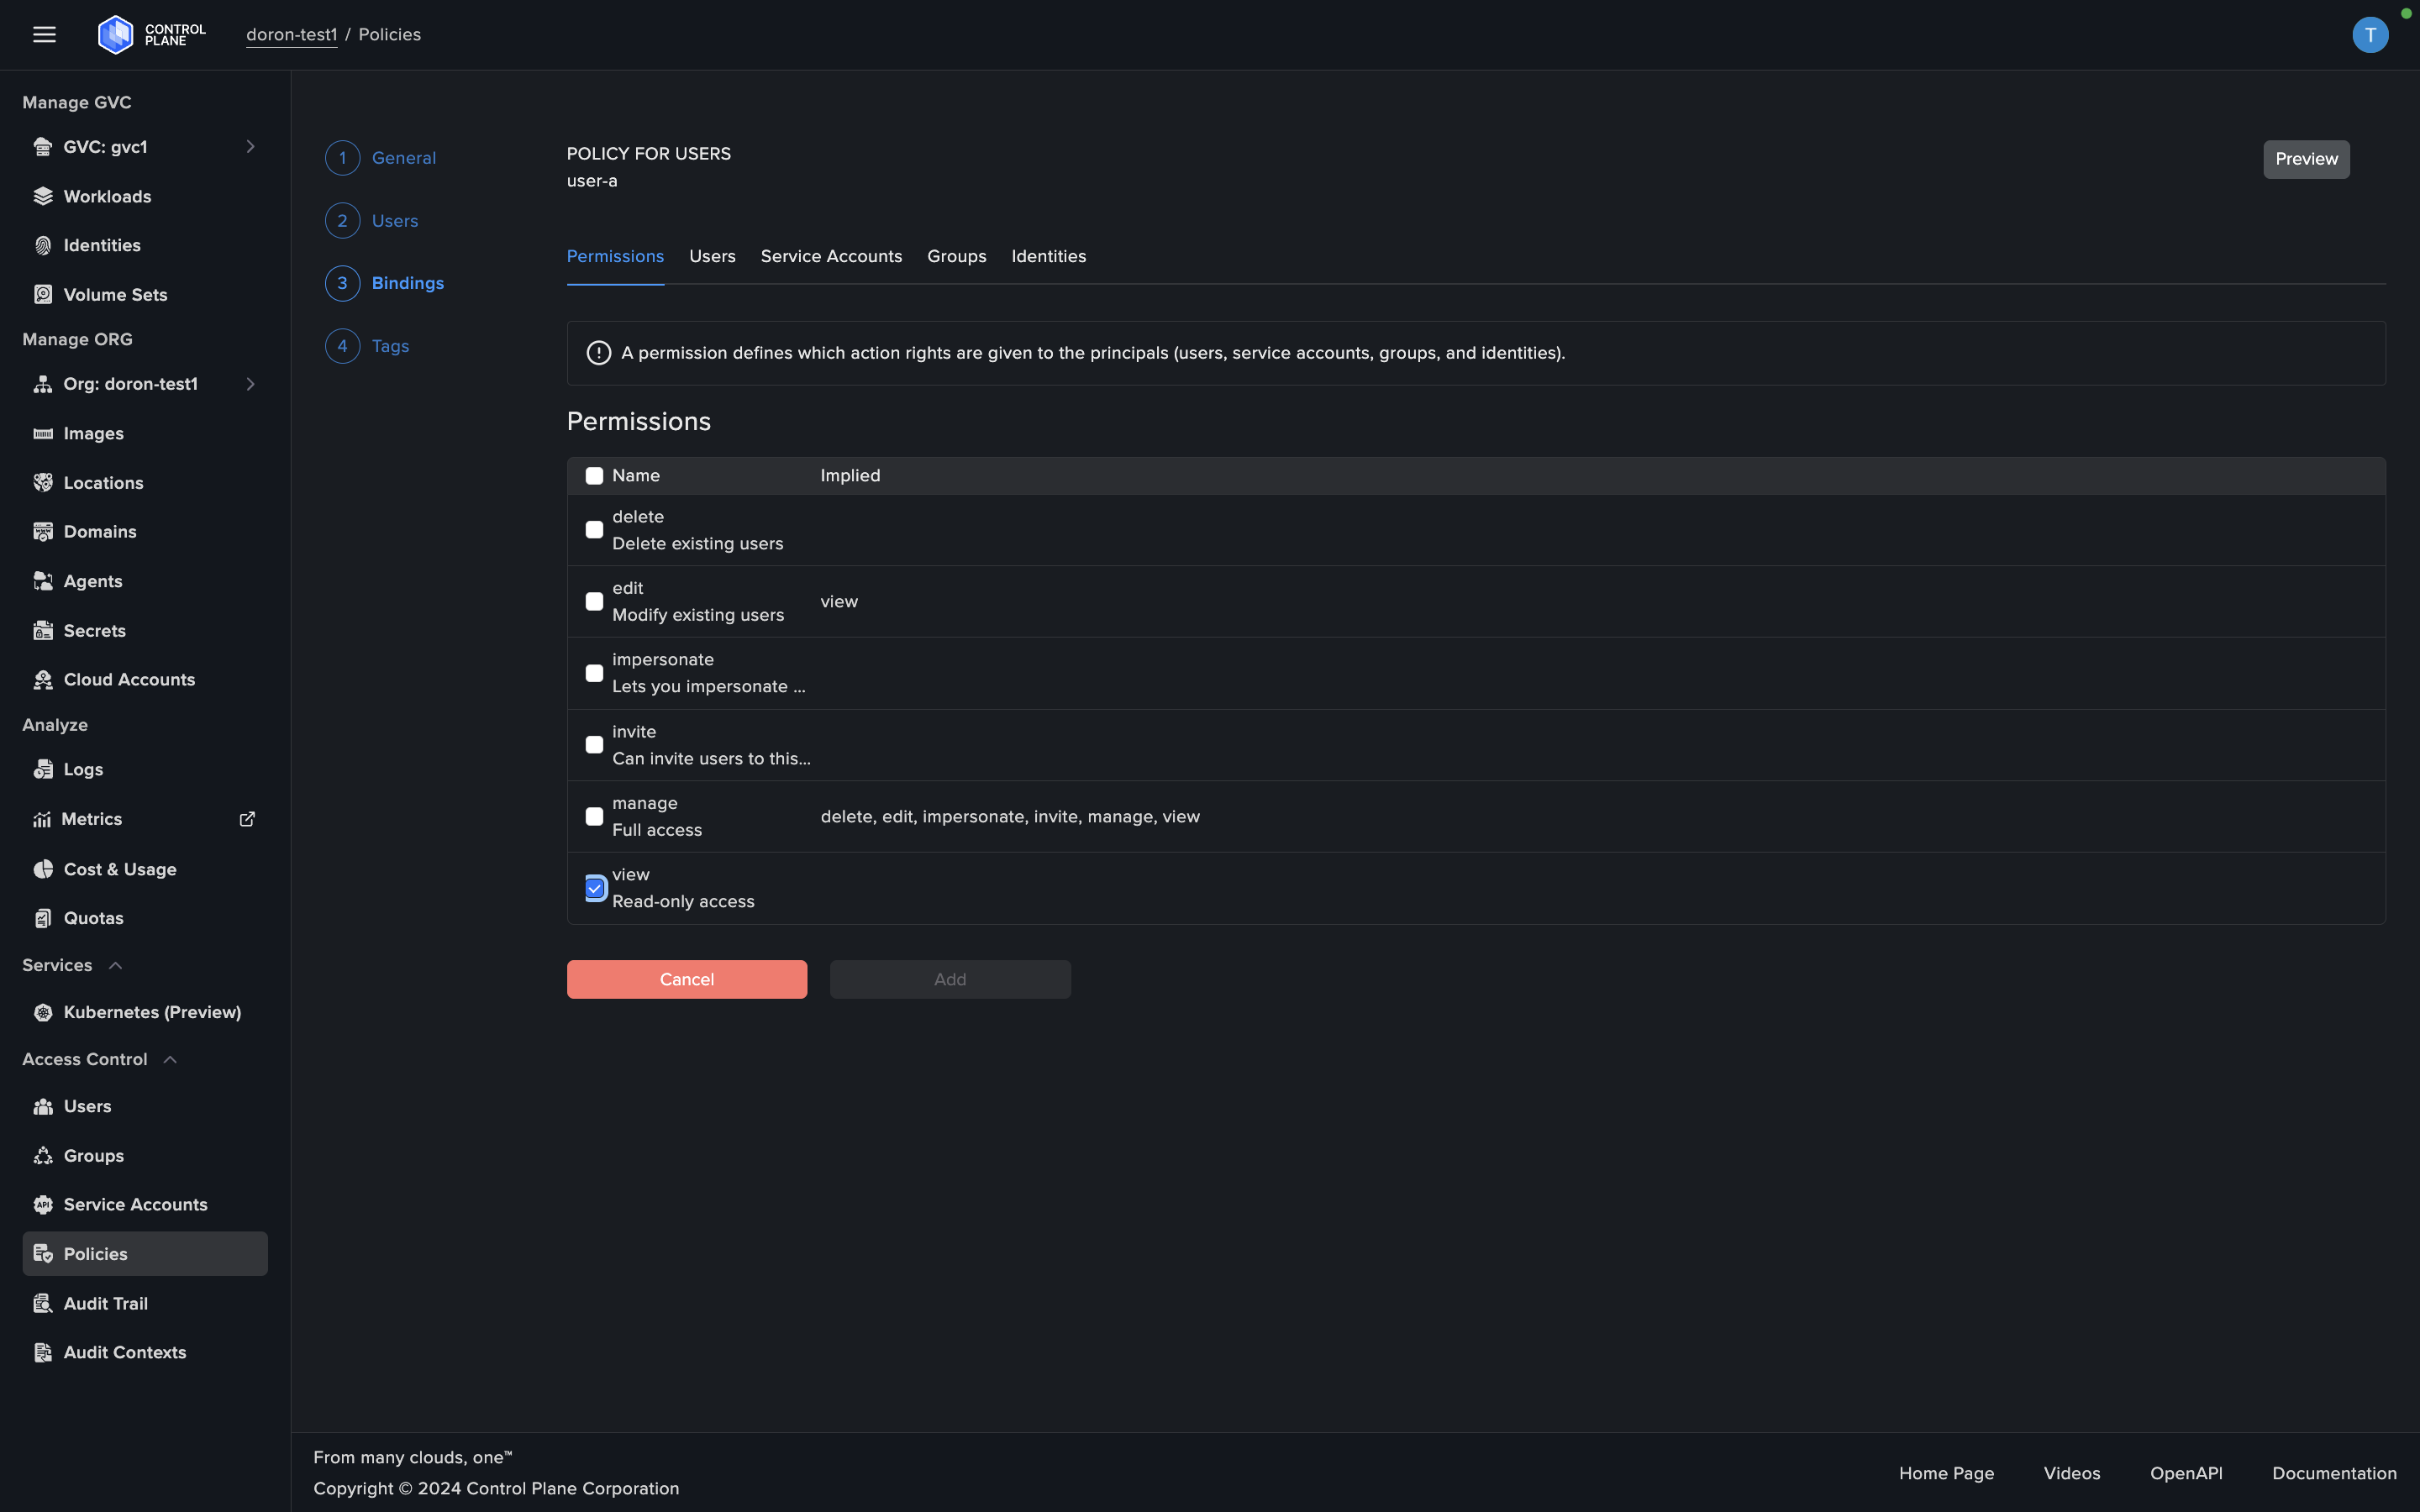The width and height of the screenshot is (2420, 1512).
Task: Switch to the Groups tab
Action: pyautogui.click(x=956, y=256)
